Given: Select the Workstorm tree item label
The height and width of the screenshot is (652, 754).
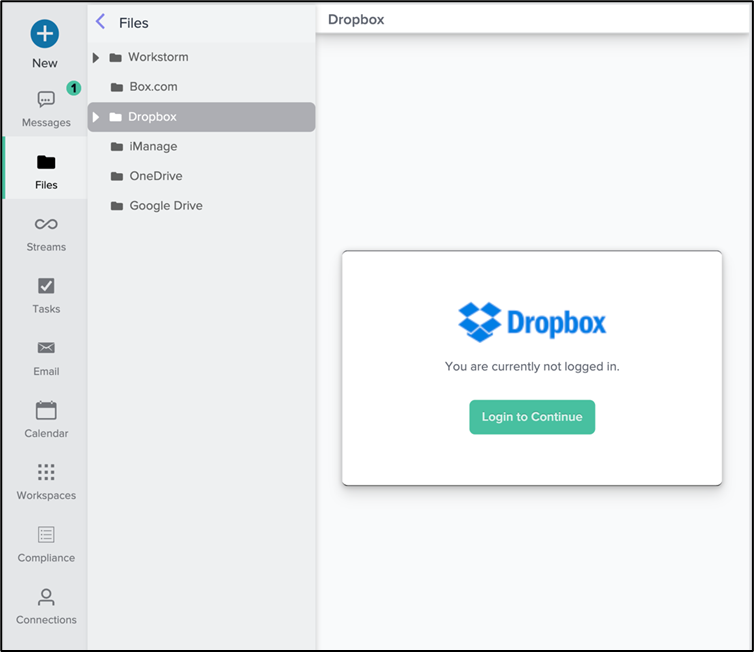Looking at the screenshot, I should tap(158, 57).
